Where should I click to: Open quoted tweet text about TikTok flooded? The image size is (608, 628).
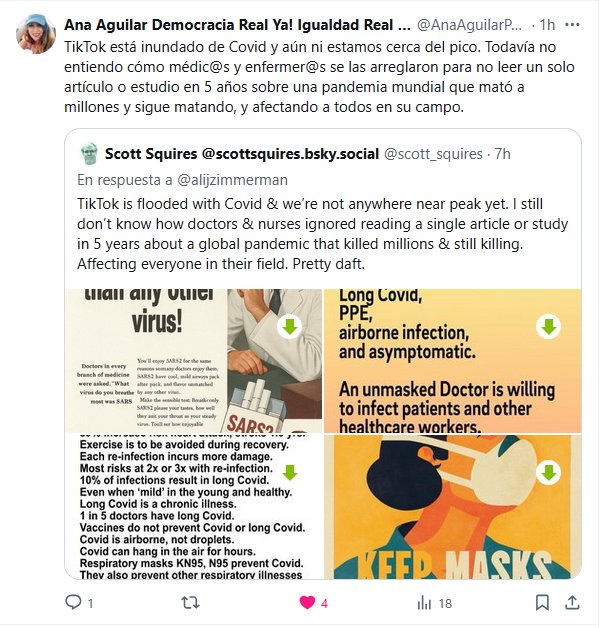click(x=323, y=234)
